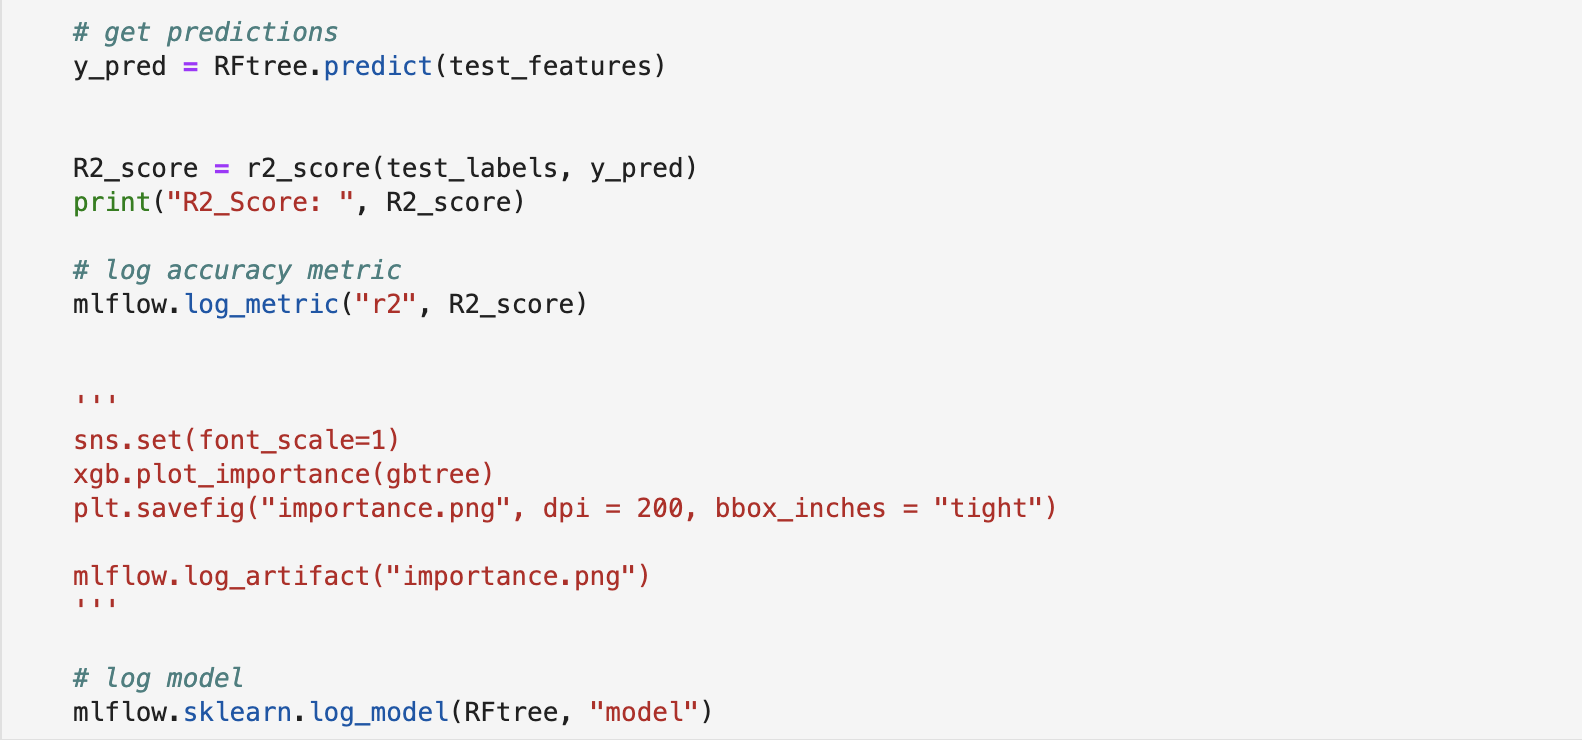Click the "R2_Score: " string literal

(260, 203)
